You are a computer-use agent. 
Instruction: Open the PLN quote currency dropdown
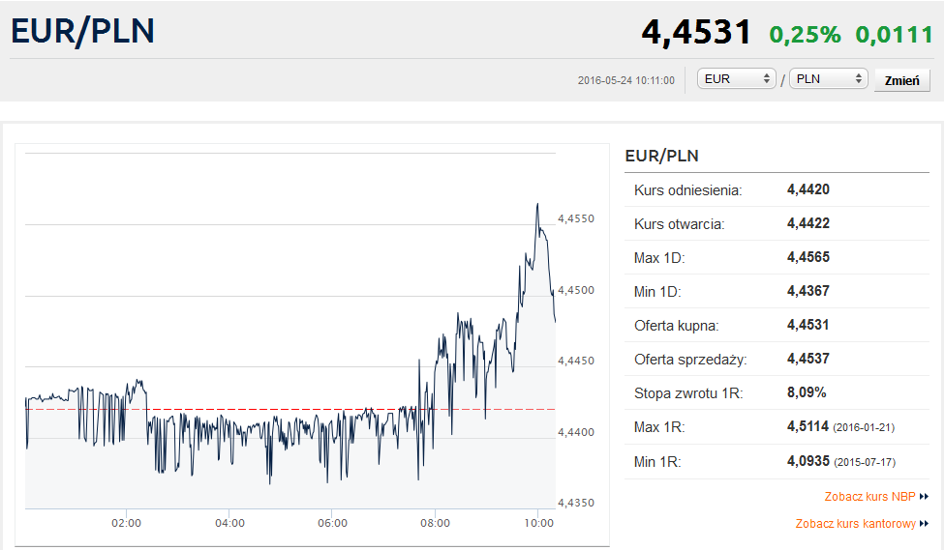[x=828, y=79]
